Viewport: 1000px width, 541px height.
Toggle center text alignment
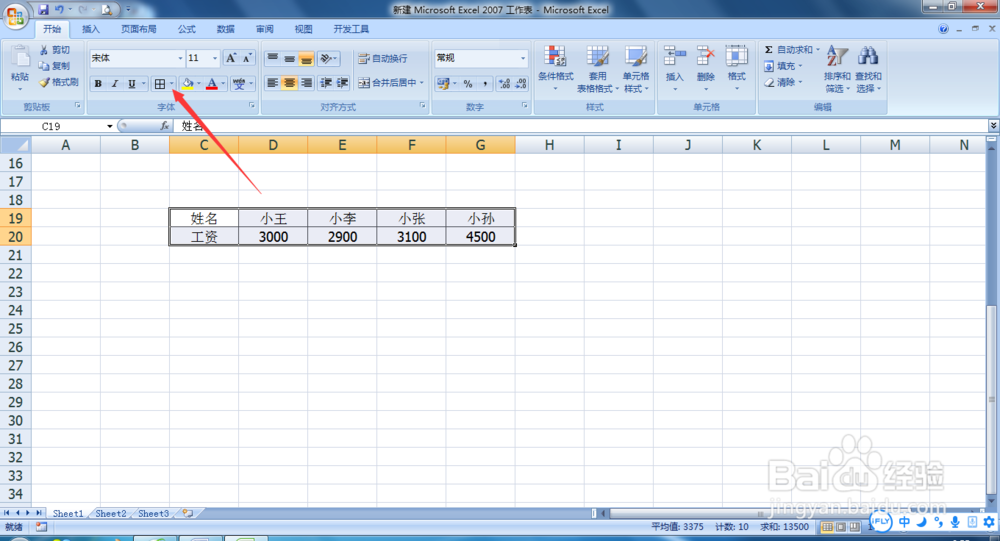[289, 83]
